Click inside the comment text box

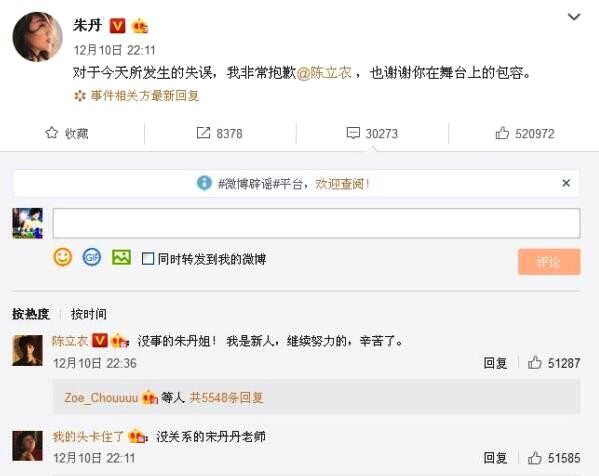pos(316,223)
